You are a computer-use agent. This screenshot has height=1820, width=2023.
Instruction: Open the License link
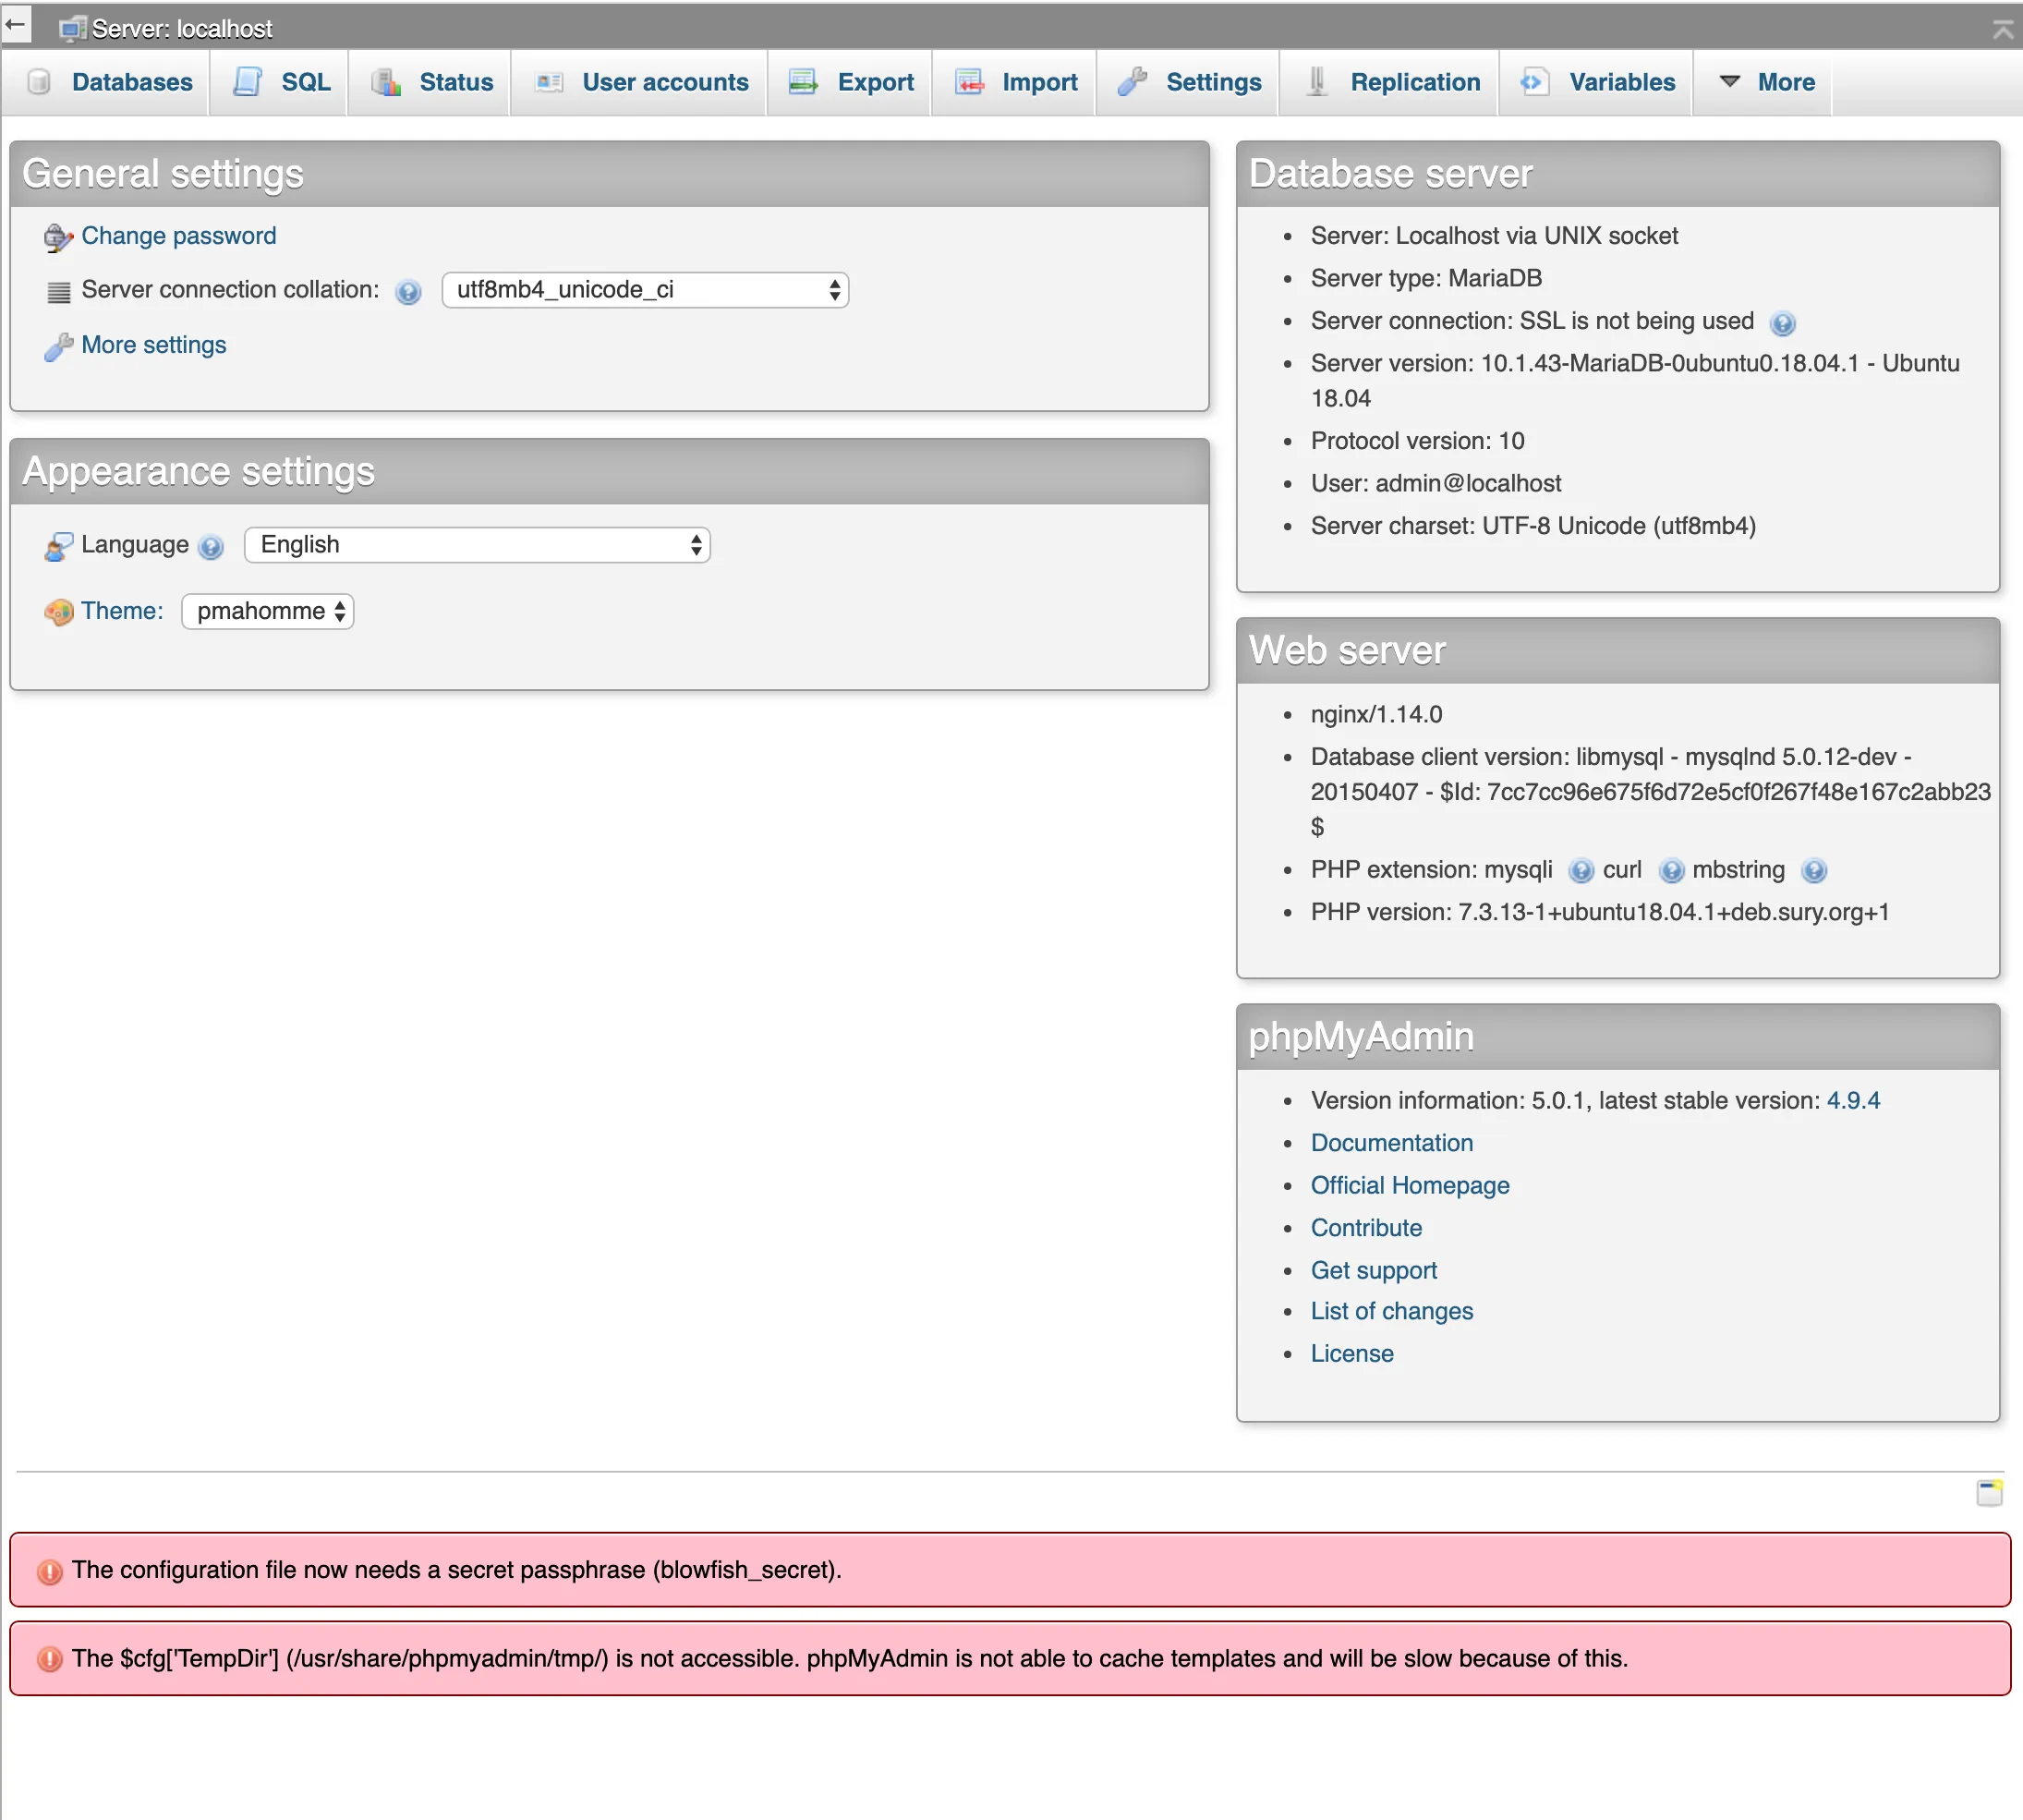click(x=1352, y=1353)
